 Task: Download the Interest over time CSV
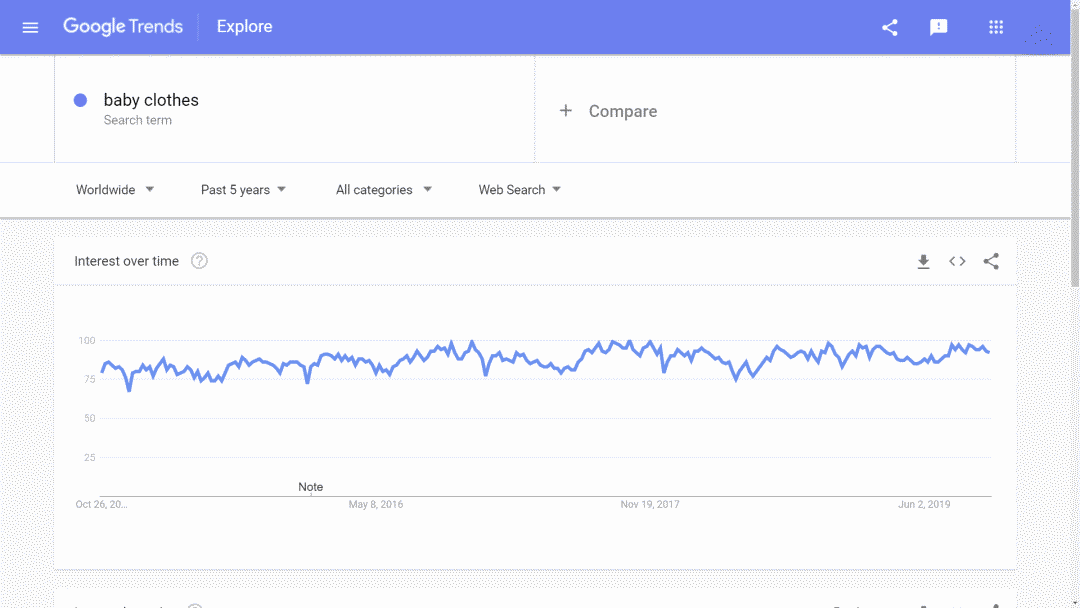tap(923, 262)
